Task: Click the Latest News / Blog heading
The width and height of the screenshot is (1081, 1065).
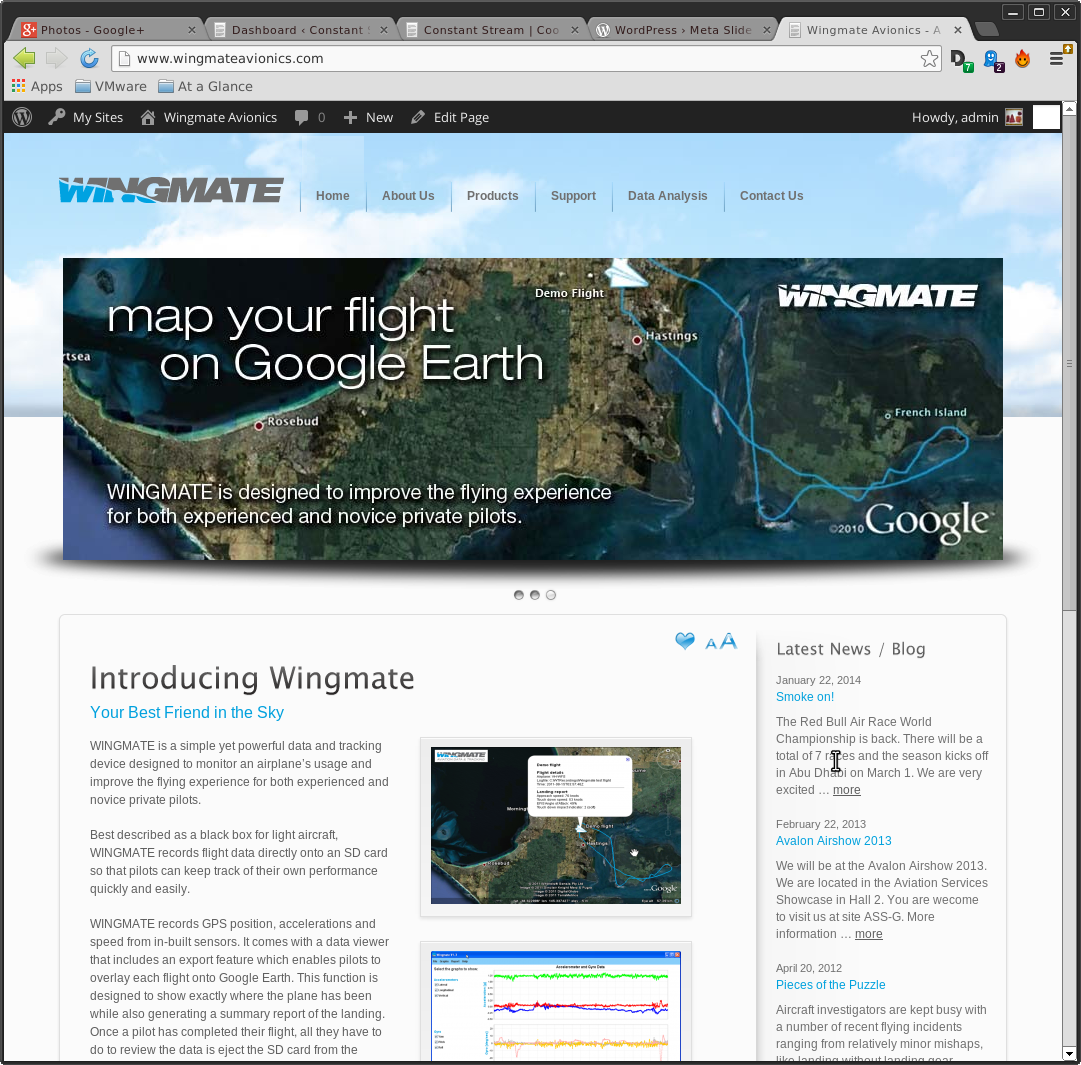Action: click(851, 649)
